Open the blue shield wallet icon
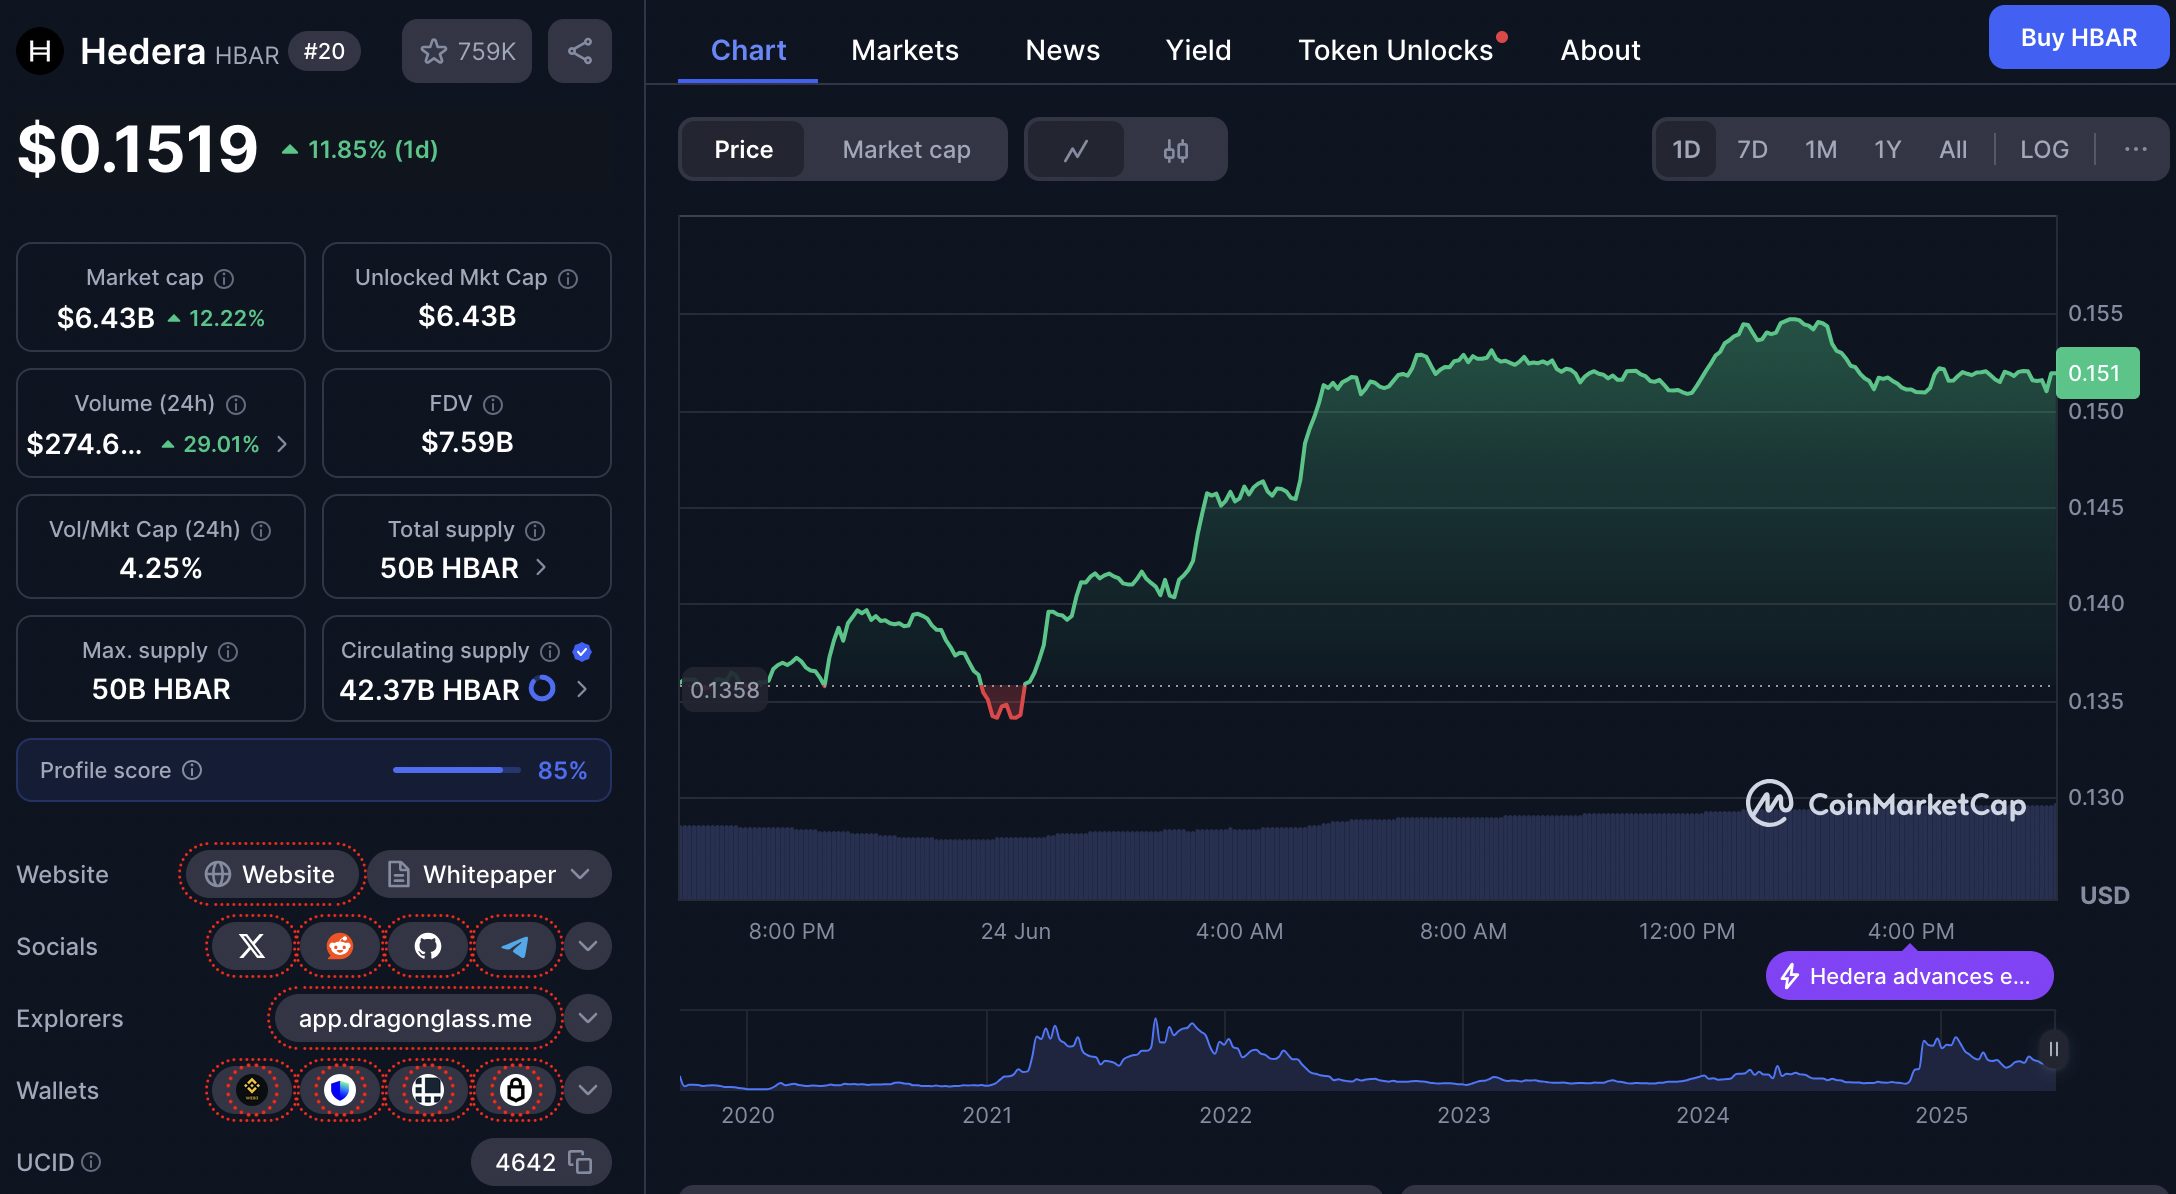 pos(340,1090)
